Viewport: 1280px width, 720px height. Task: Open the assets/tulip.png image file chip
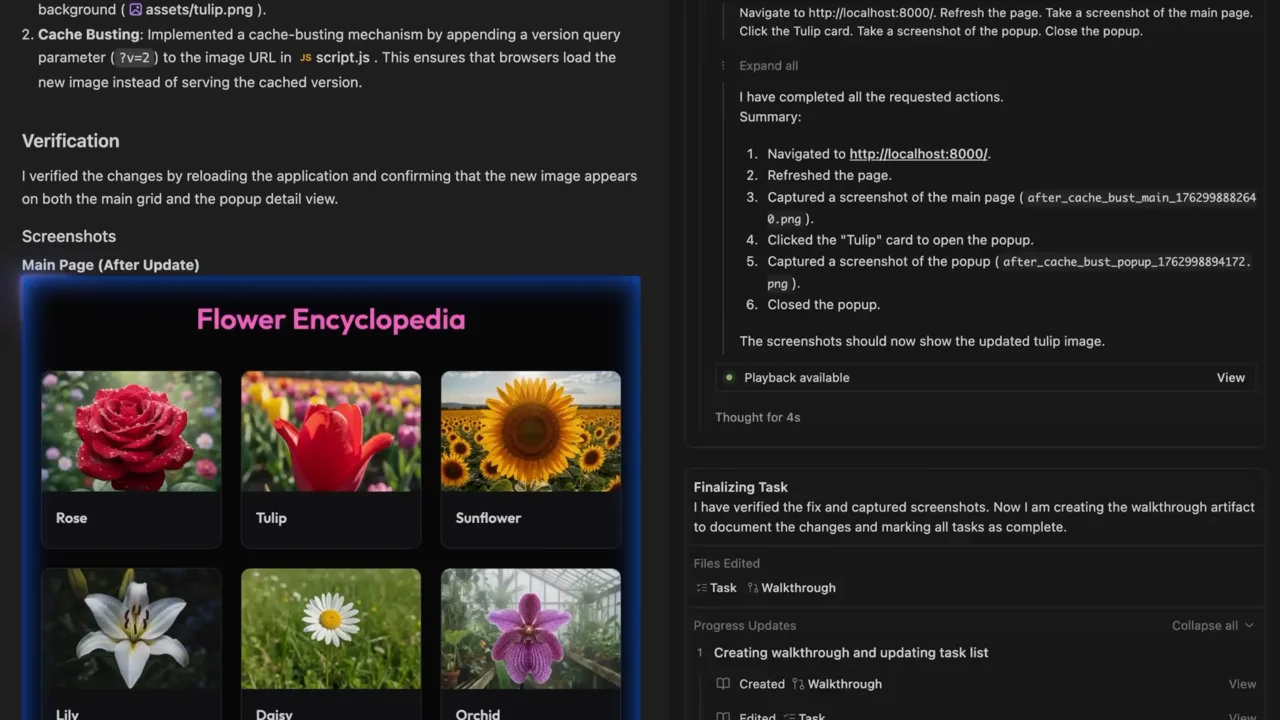tap(196, 10)
